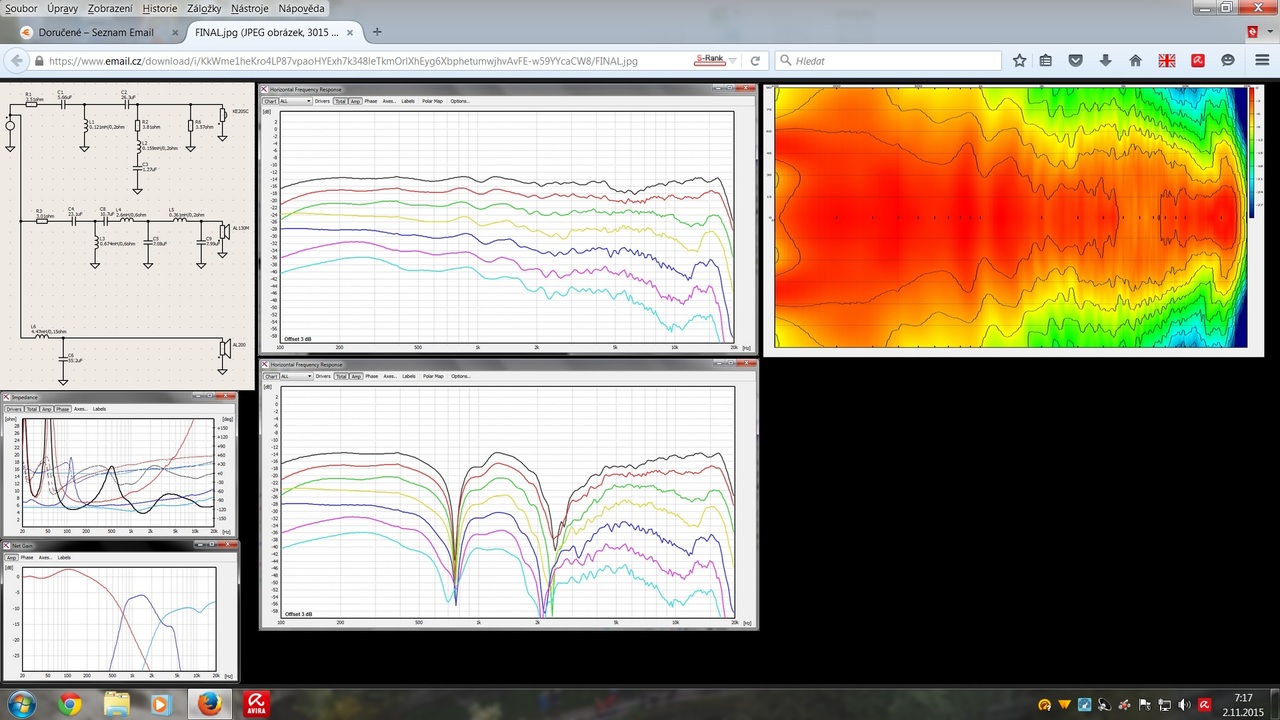
Task: Open the Avira taskbar application
Action: (257, 704)
